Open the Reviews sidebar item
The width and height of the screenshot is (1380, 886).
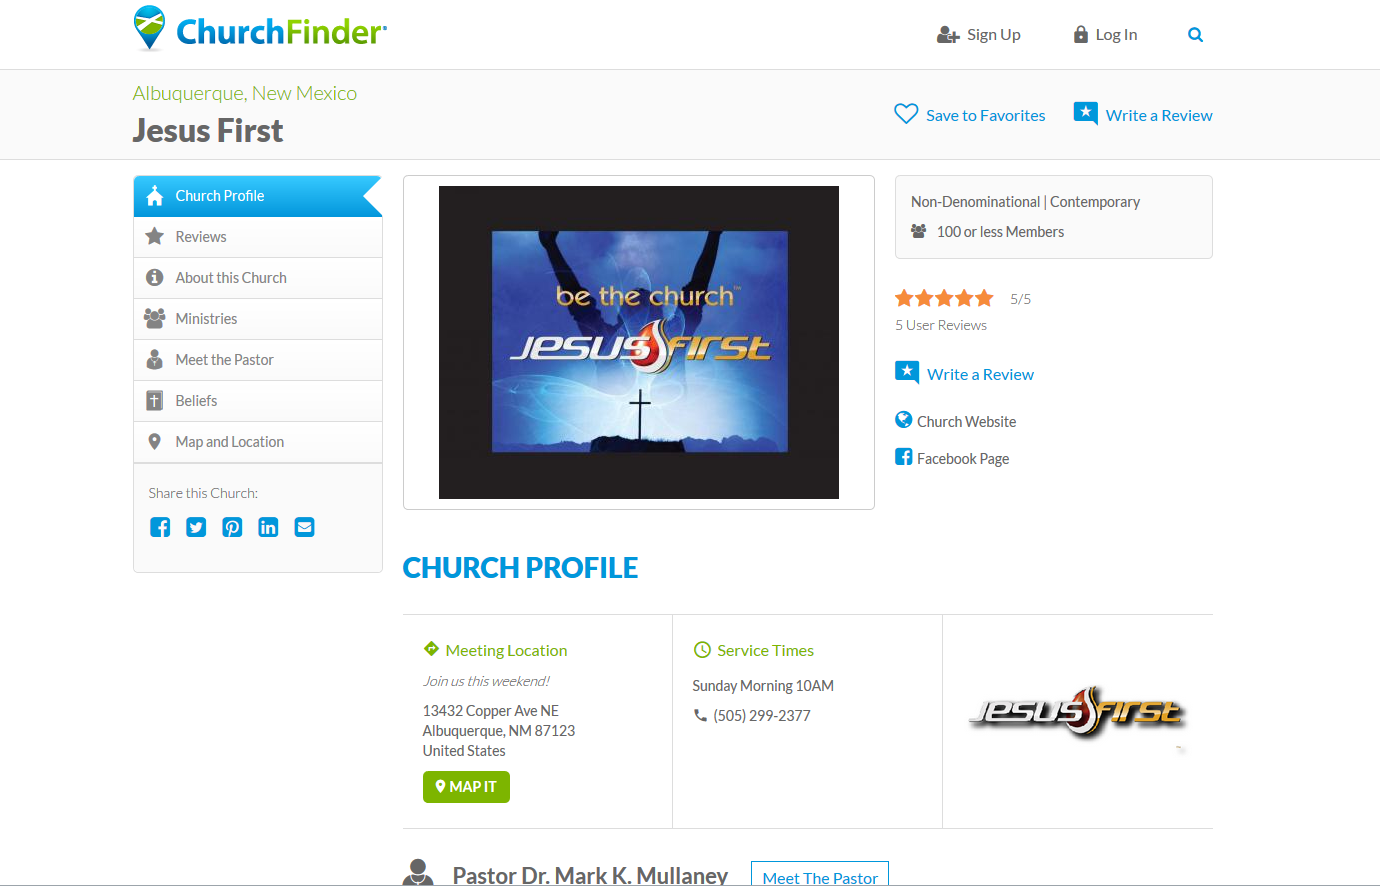pos(258,237)
